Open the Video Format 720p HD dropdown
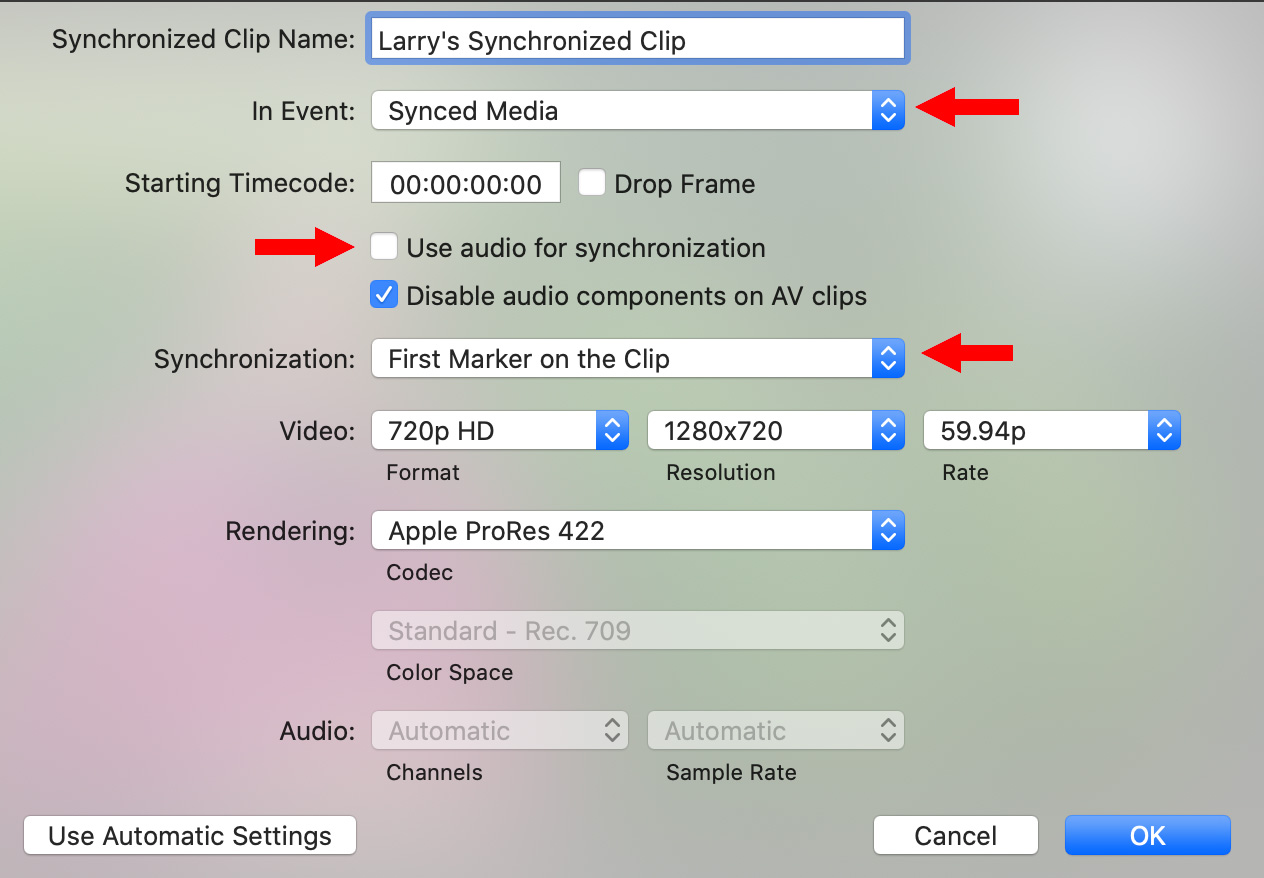The image size is (1264, 878). [x=500, y=431]
